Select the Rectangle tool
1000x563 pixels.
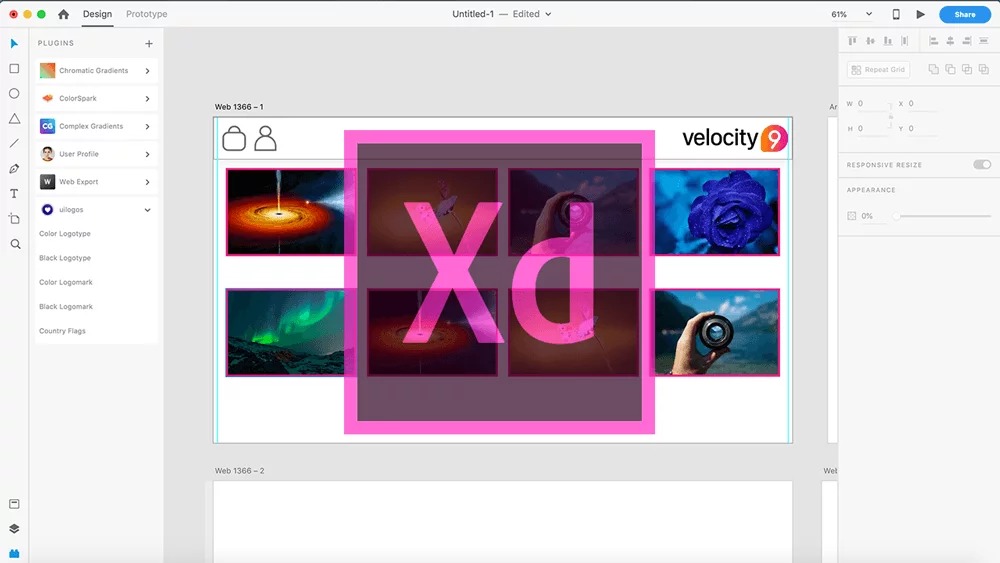click(x=14, y=68)
